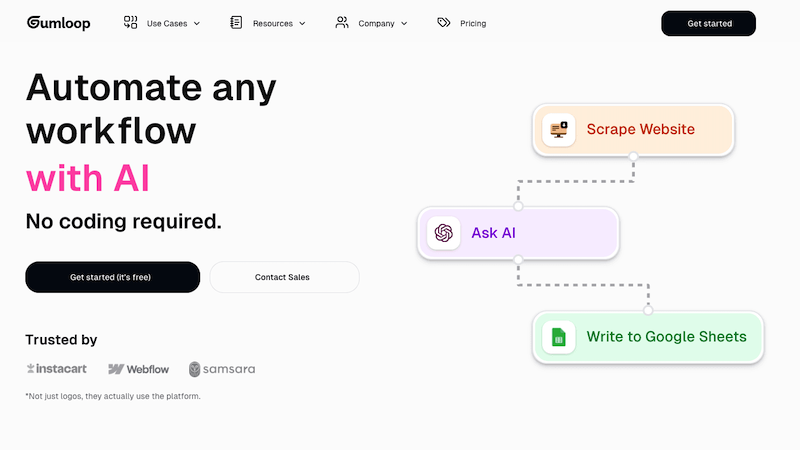800x450 pixels.
Task: Click the Company people icon
Action: [342, 22]
